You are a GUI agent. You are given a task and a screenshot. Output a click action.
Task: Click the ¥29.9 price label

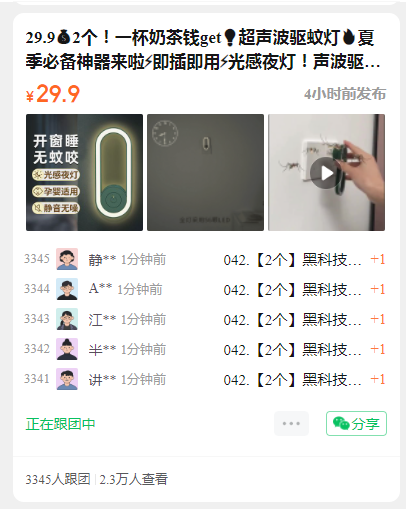[x=53, y=94]
